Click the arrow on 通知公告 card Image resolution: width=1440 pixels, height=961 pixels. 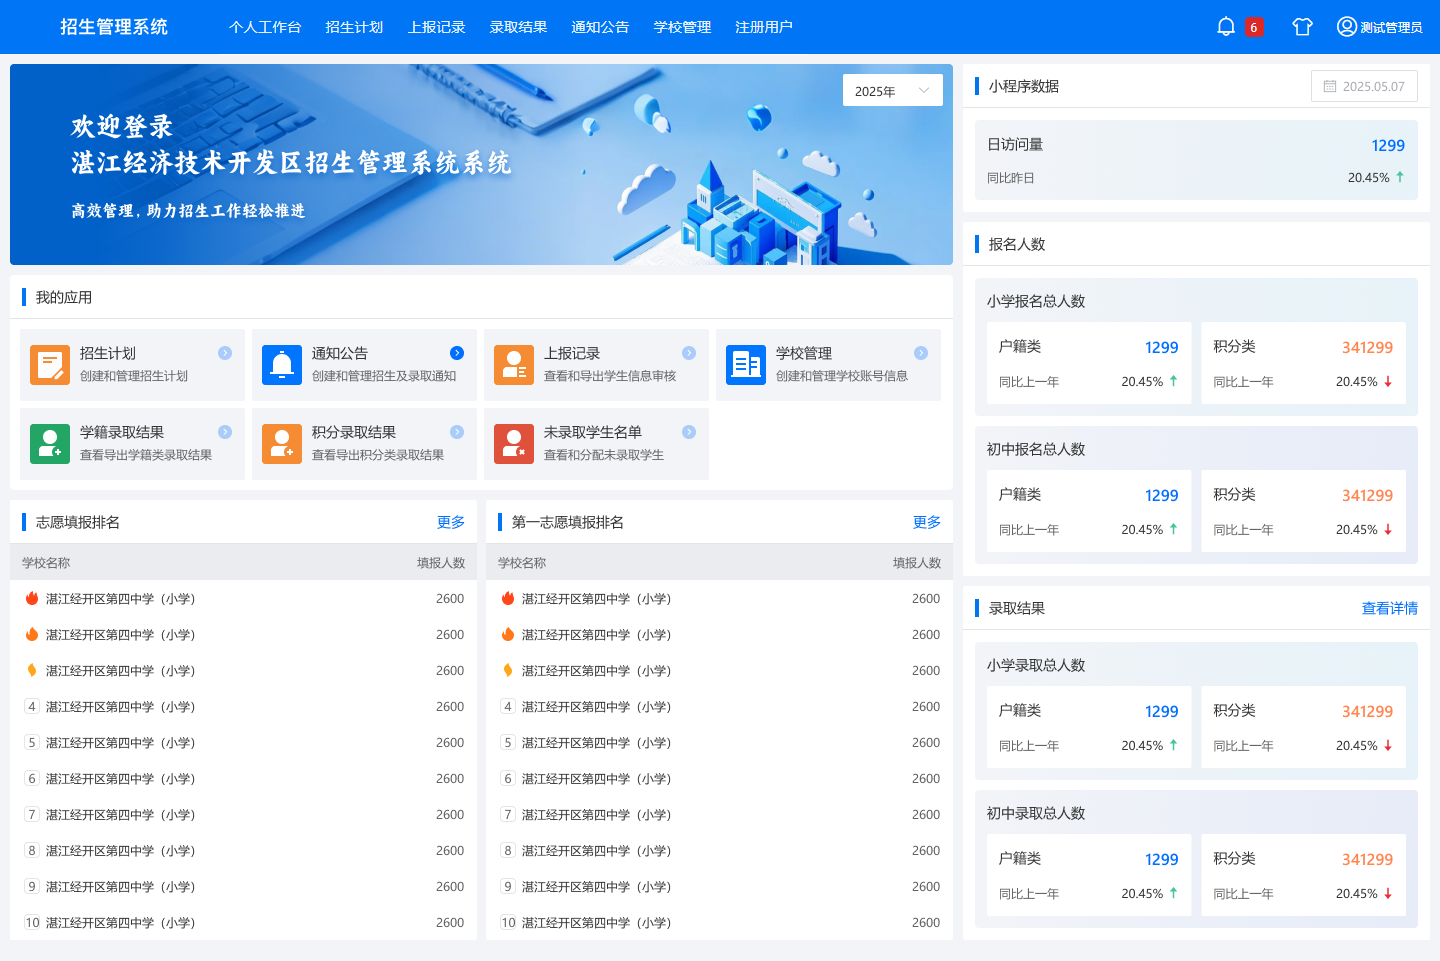(x=457, y=353)
